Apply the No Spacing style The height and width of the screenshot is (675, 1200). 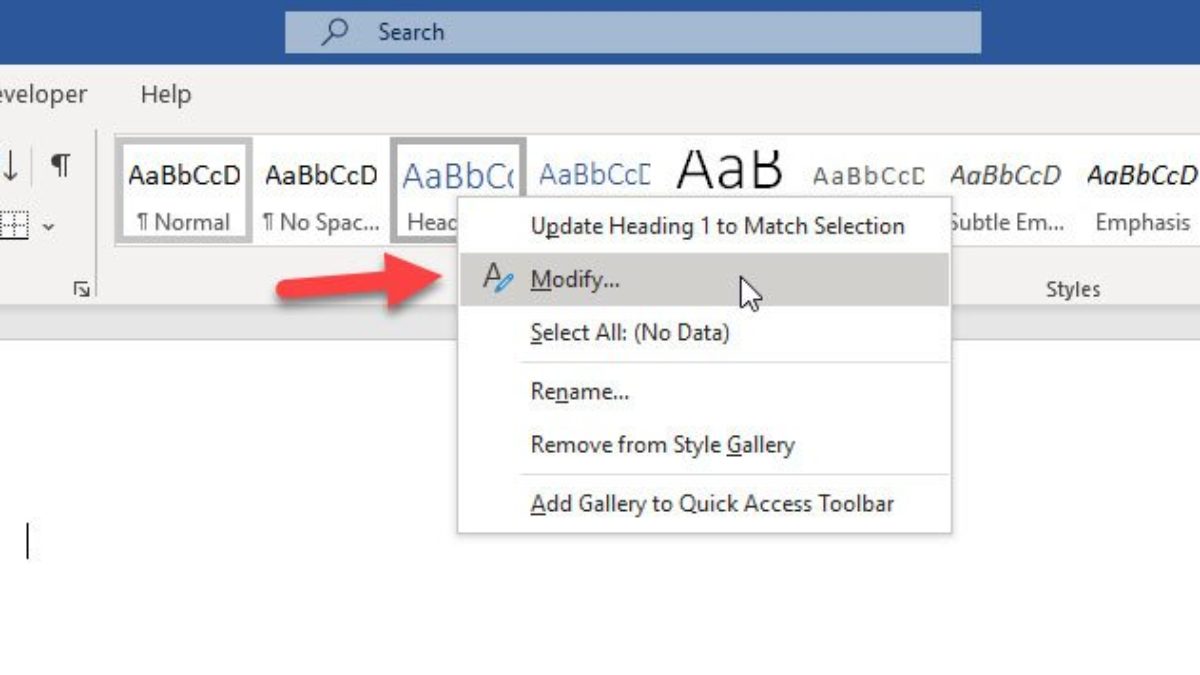pos(321,190)
